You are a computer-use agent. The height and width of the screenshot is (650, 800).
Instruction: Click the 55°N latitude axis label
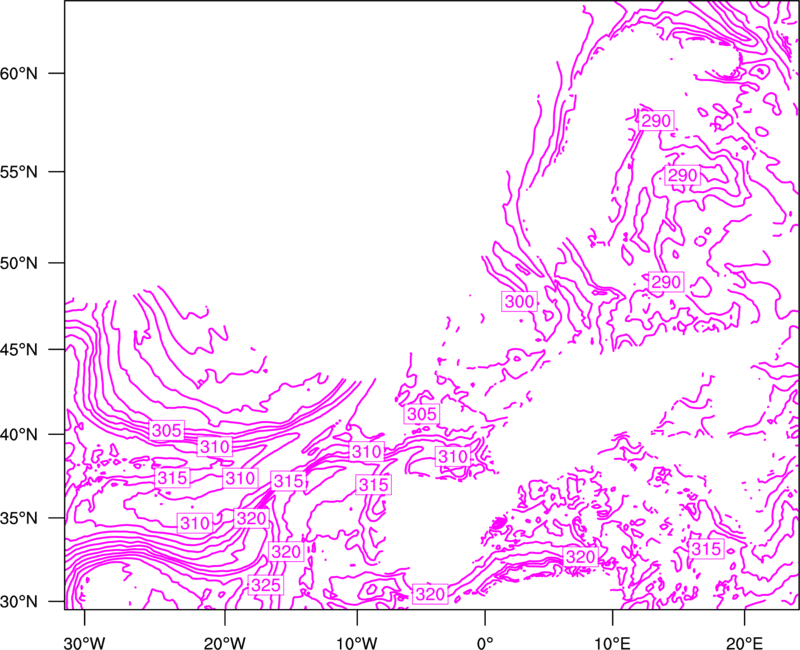click(x=19, y=172)
